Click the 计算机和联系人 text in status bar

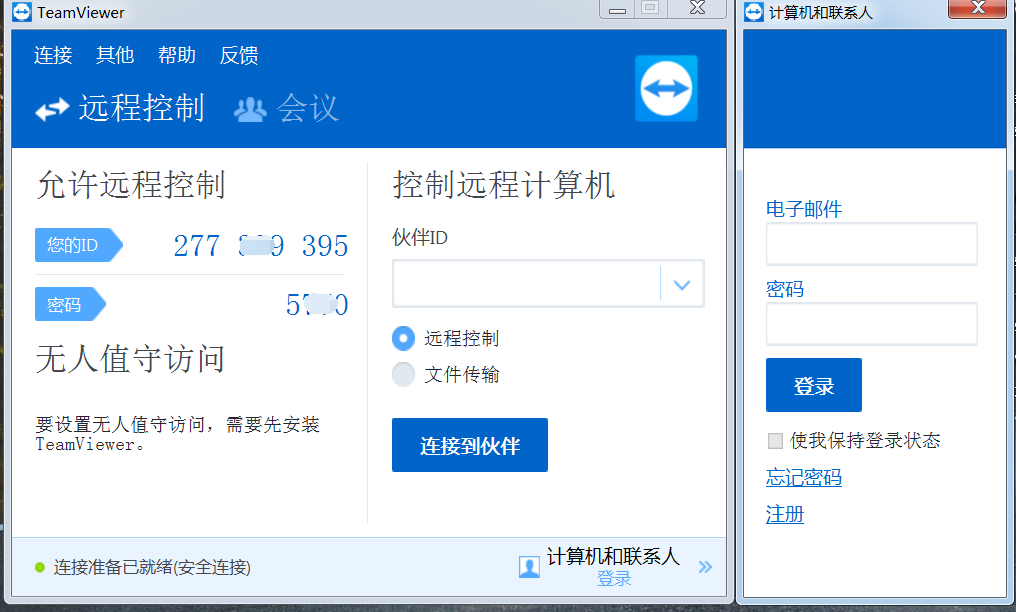point(613,556)
